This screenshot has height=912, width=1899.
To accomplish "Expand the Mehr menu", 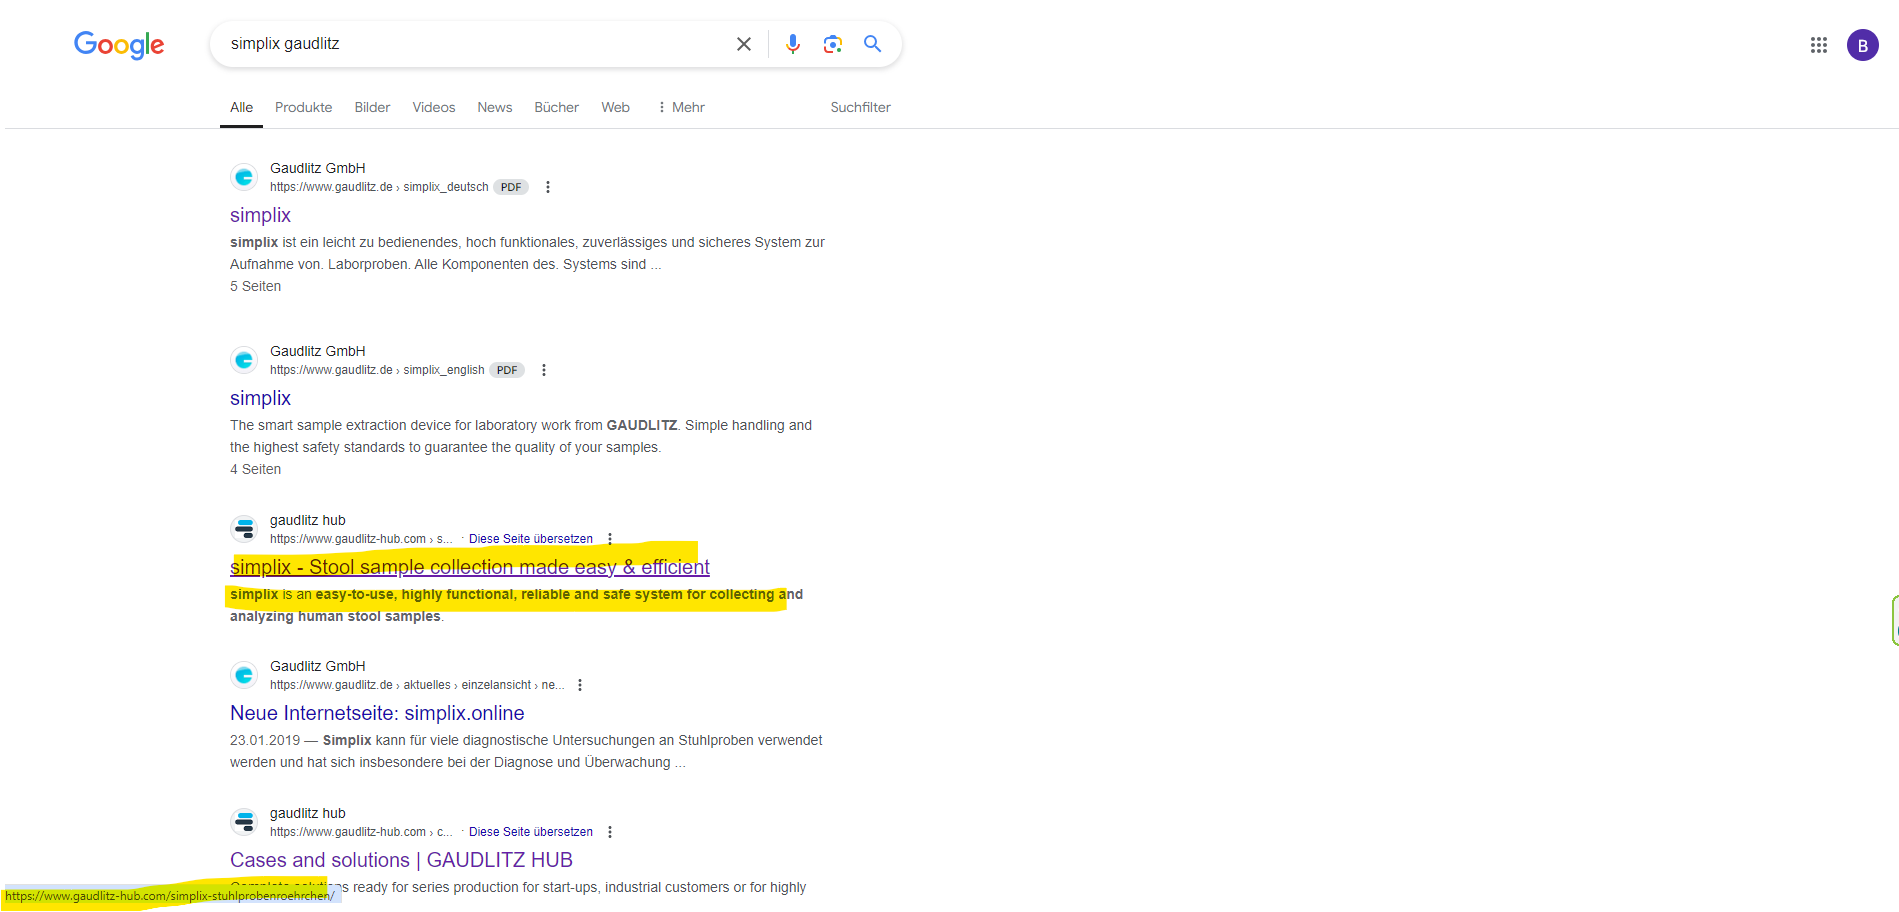I will 681,107.
